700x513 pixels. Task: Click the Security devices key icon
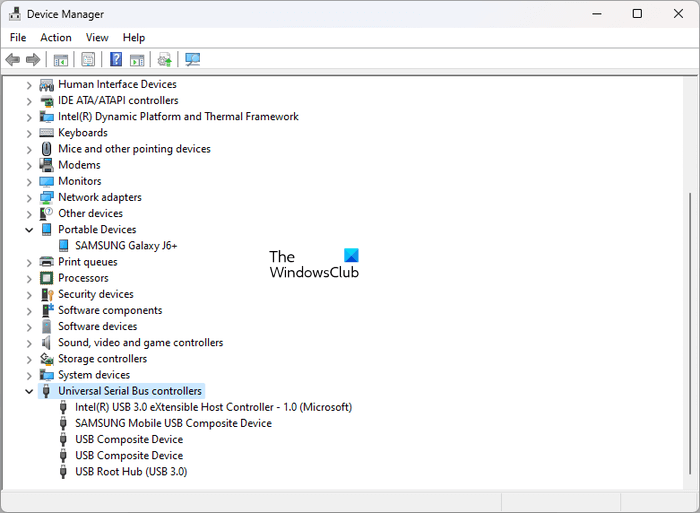[46, 294]
